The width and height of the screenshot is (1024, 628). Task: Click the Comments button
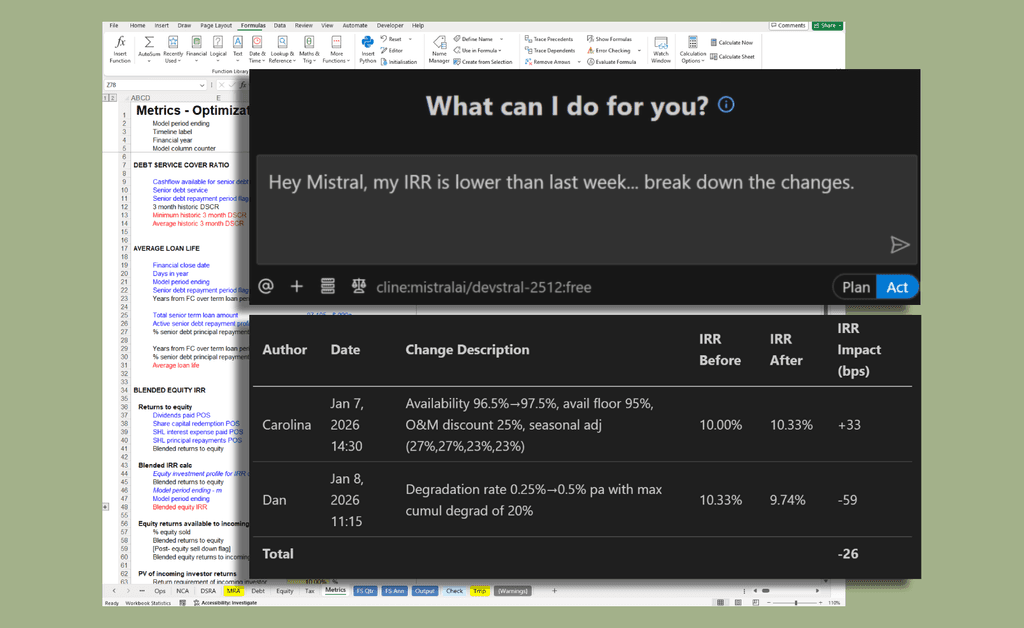[788, 25]
